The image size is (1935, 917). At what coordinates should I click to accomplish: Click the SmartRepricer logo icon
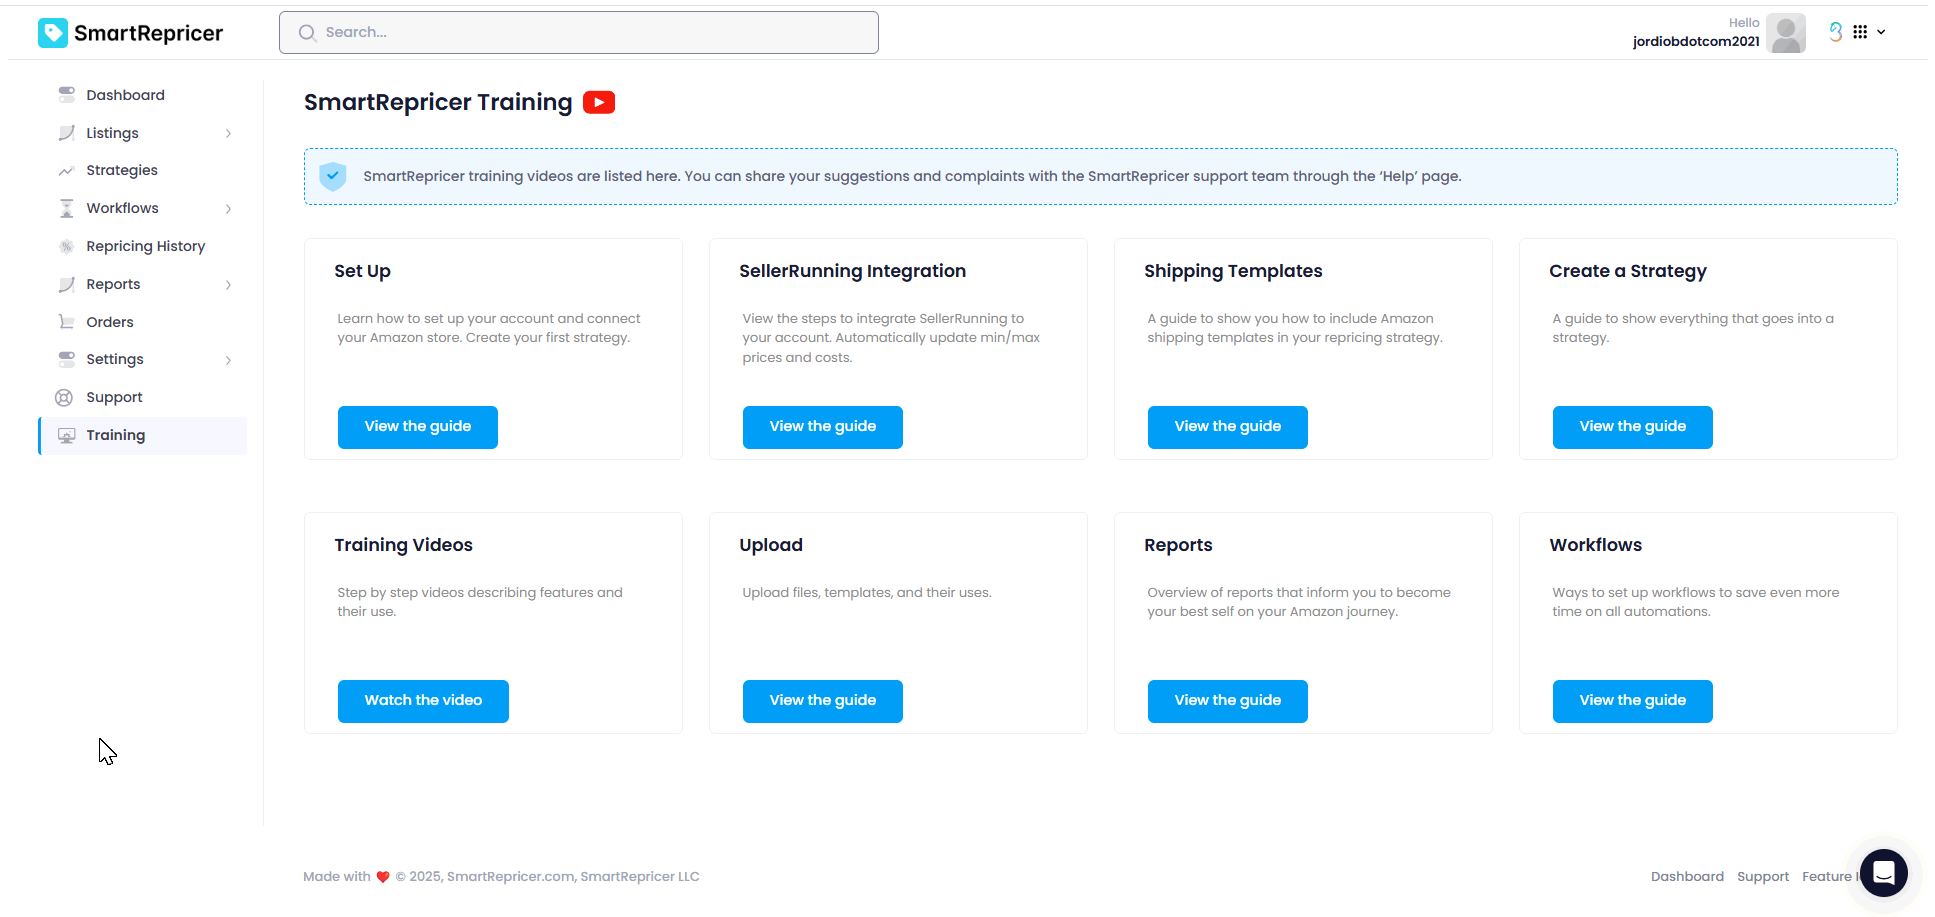point(53,33)
